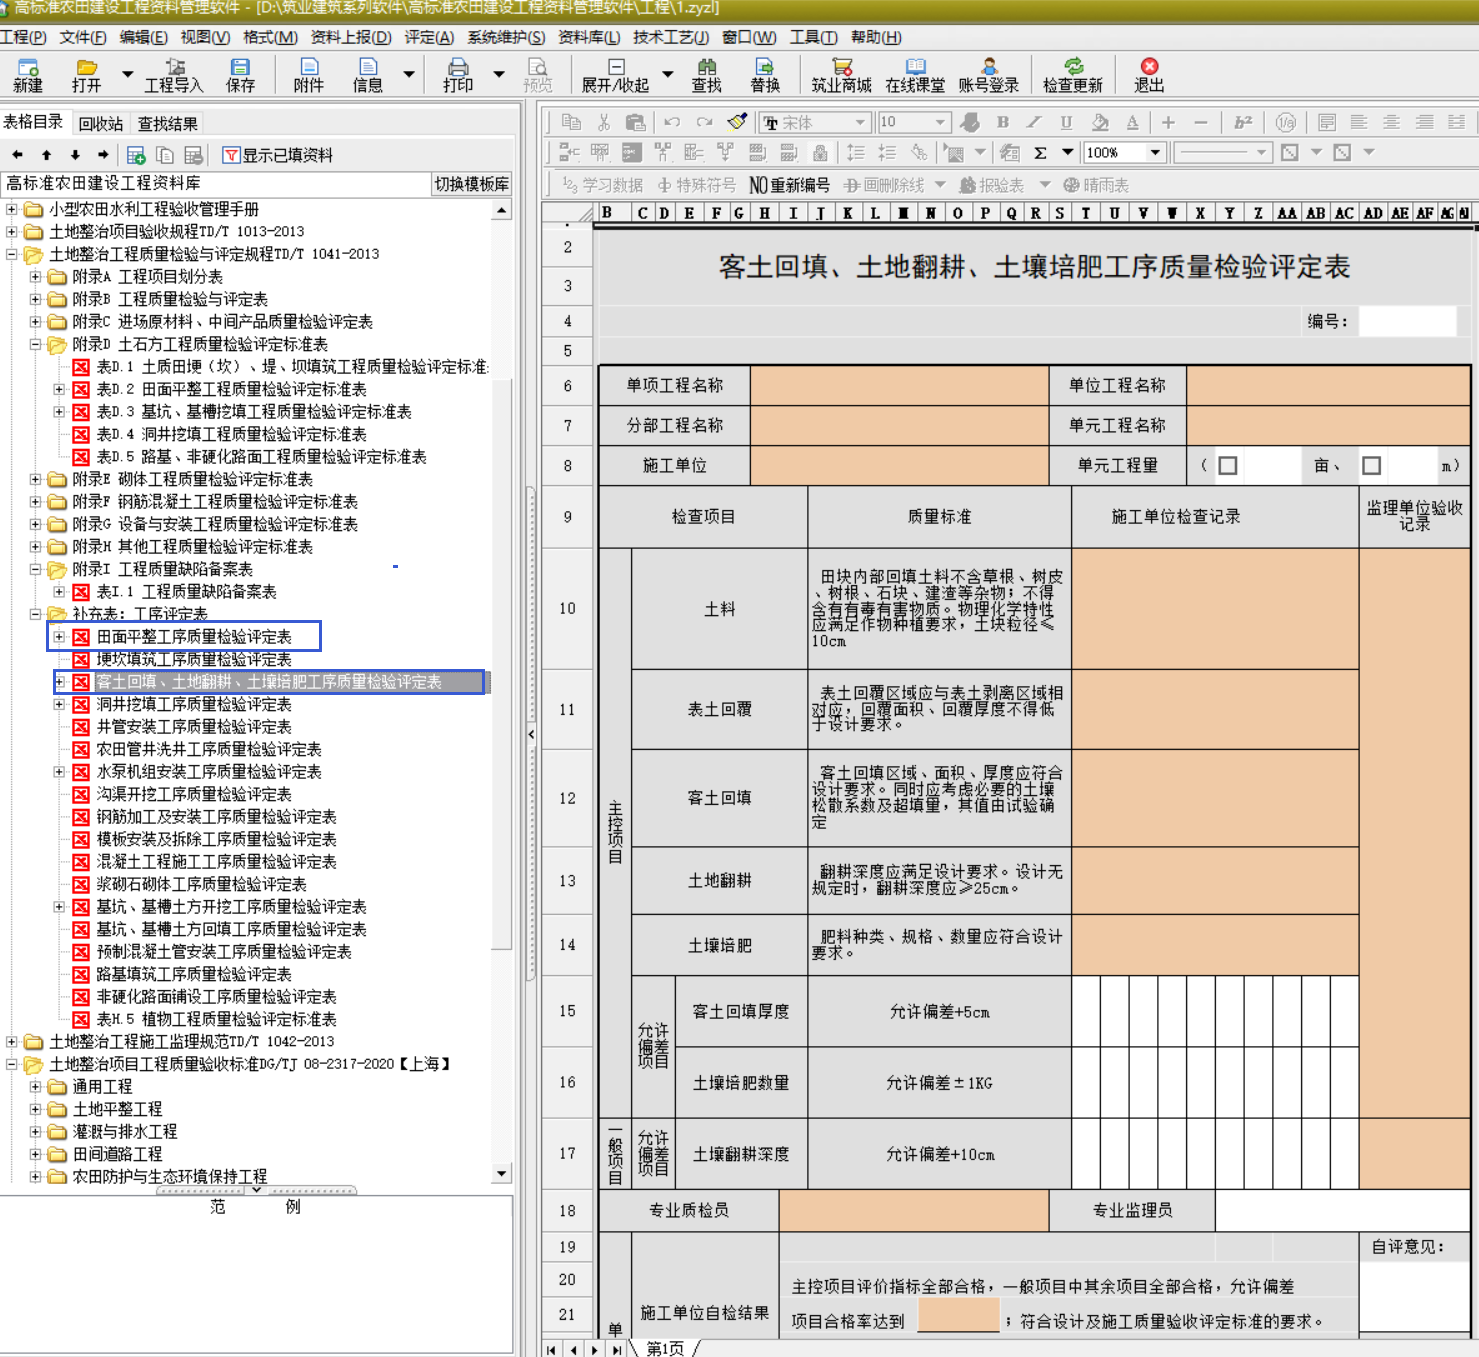
Task: Open the 工程导入 import tool
Action: click(174, 75)
